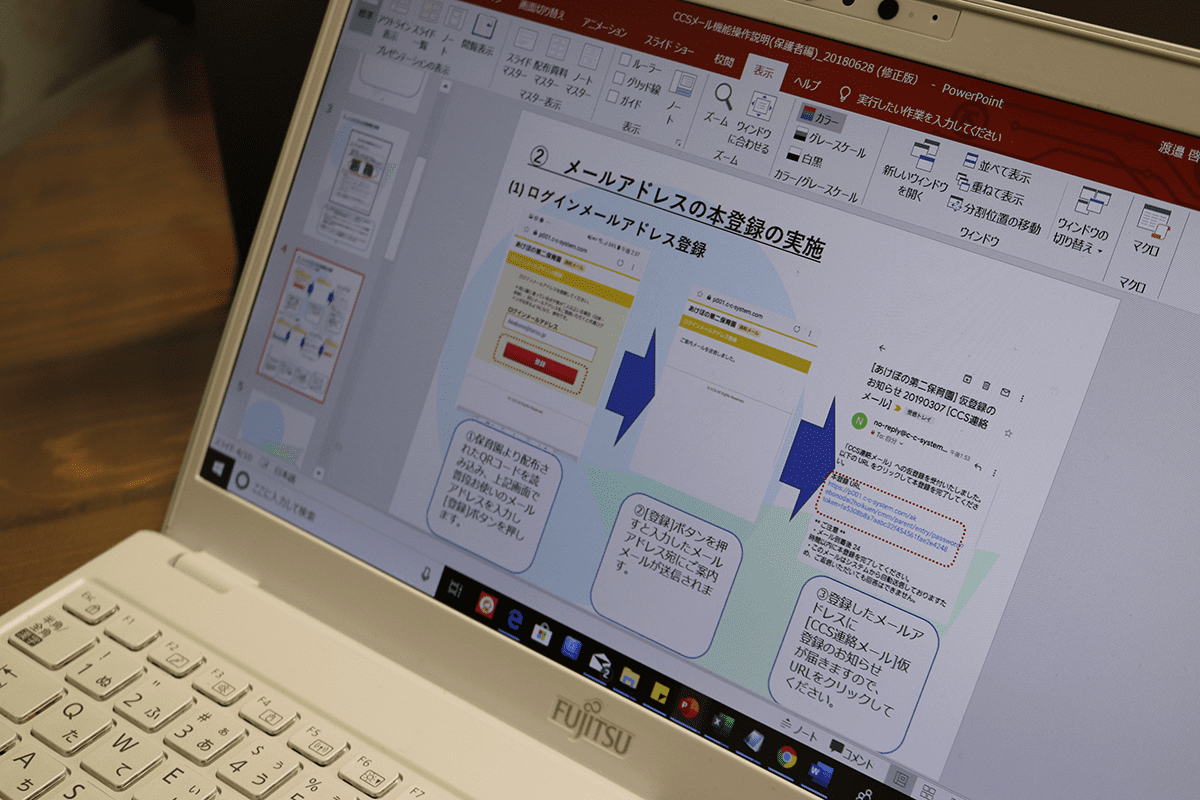Open the Show (表示) group dialog launcher

pos(682,143)
